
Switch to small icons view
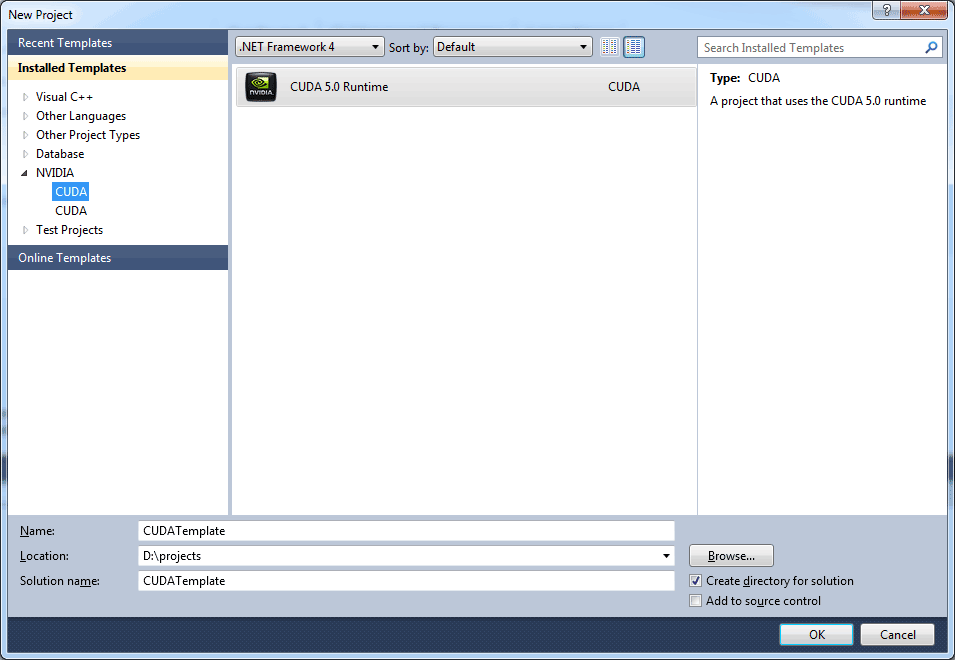[x=609, y=47]
